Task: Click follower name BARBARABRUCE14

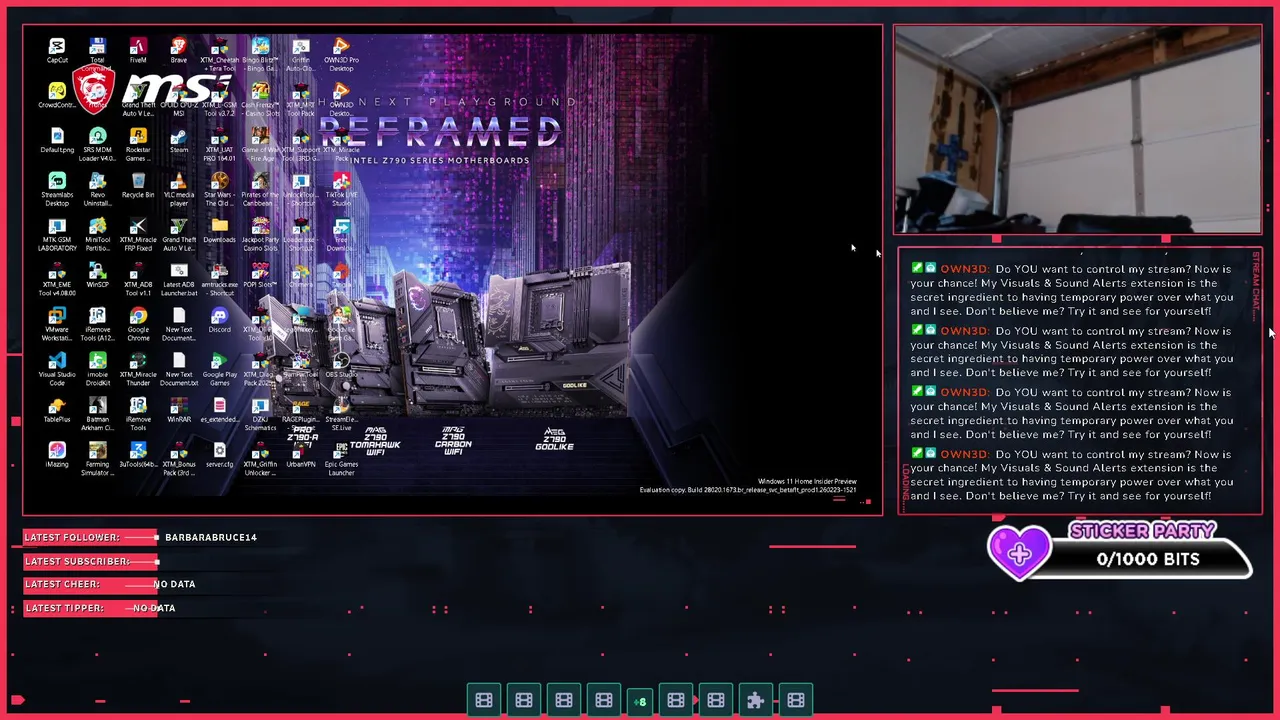Action: [211, 537]
